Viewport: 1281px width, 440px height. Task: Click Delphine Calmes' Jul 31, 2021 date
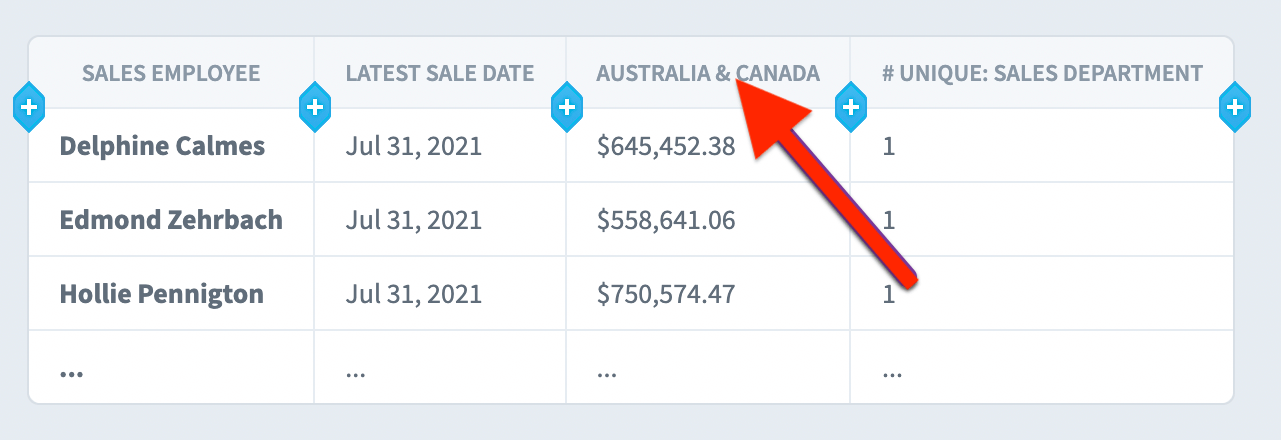click(414, 147)
